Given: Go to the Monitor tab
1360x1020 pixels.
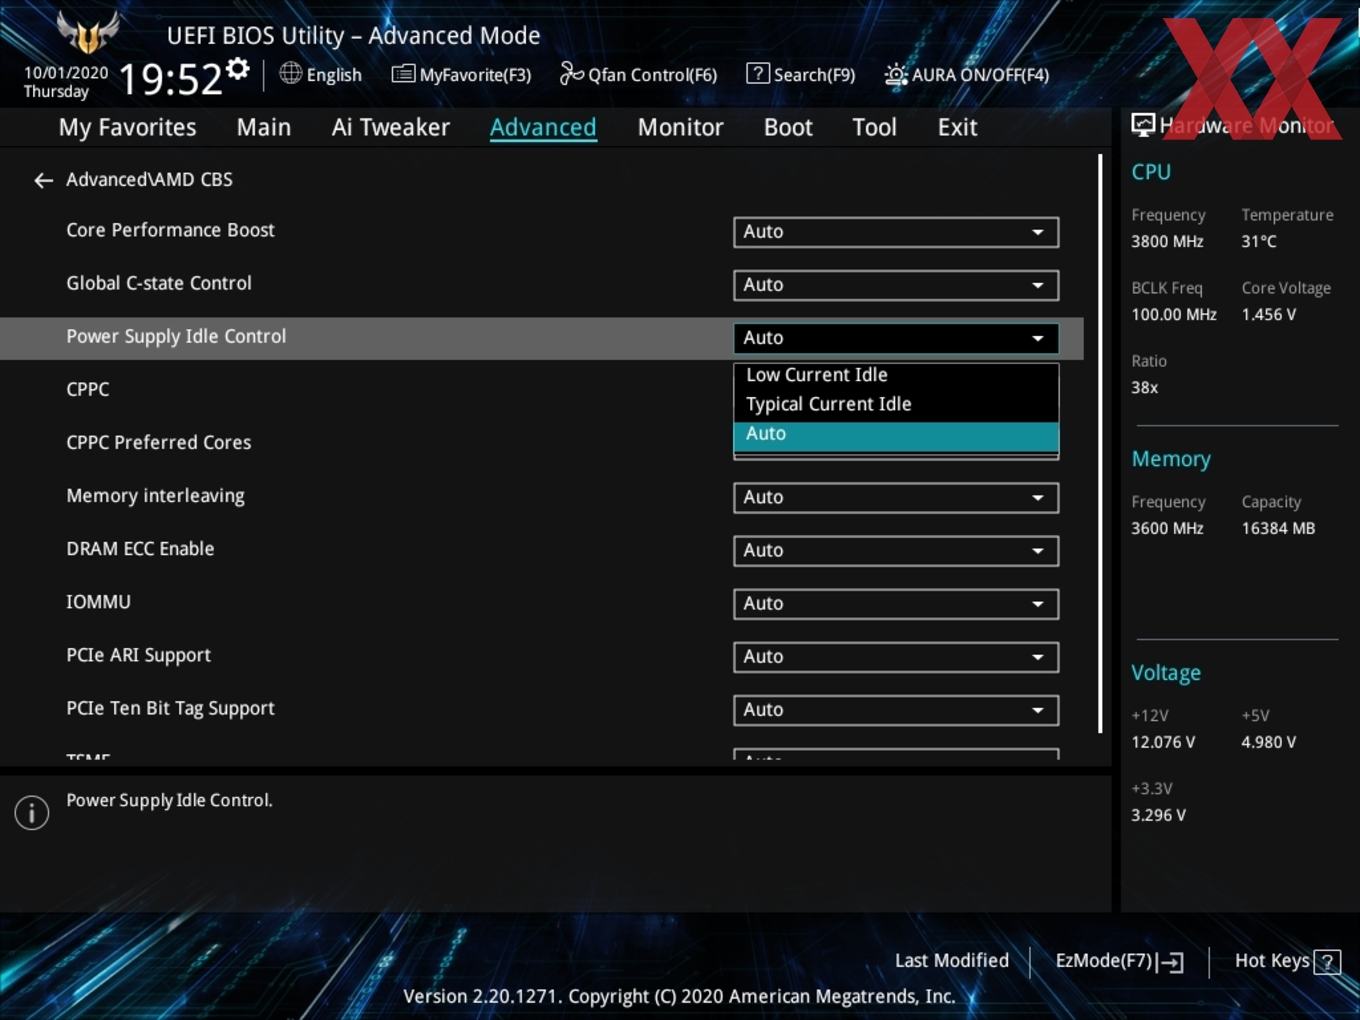Looking at the screenshot, I should click(x=680, y=127).
